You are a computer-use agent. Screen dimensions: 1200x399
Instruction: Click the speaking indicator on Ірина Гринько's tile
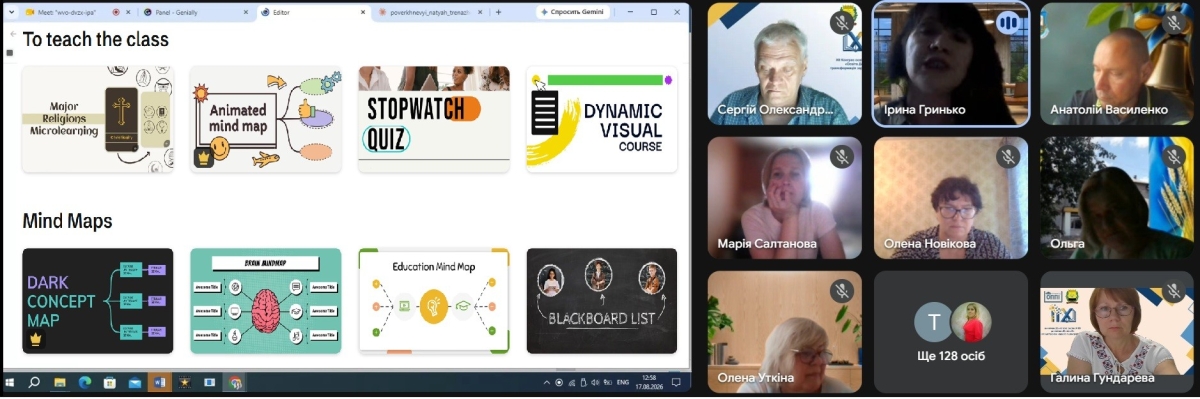click(1008, 20)
